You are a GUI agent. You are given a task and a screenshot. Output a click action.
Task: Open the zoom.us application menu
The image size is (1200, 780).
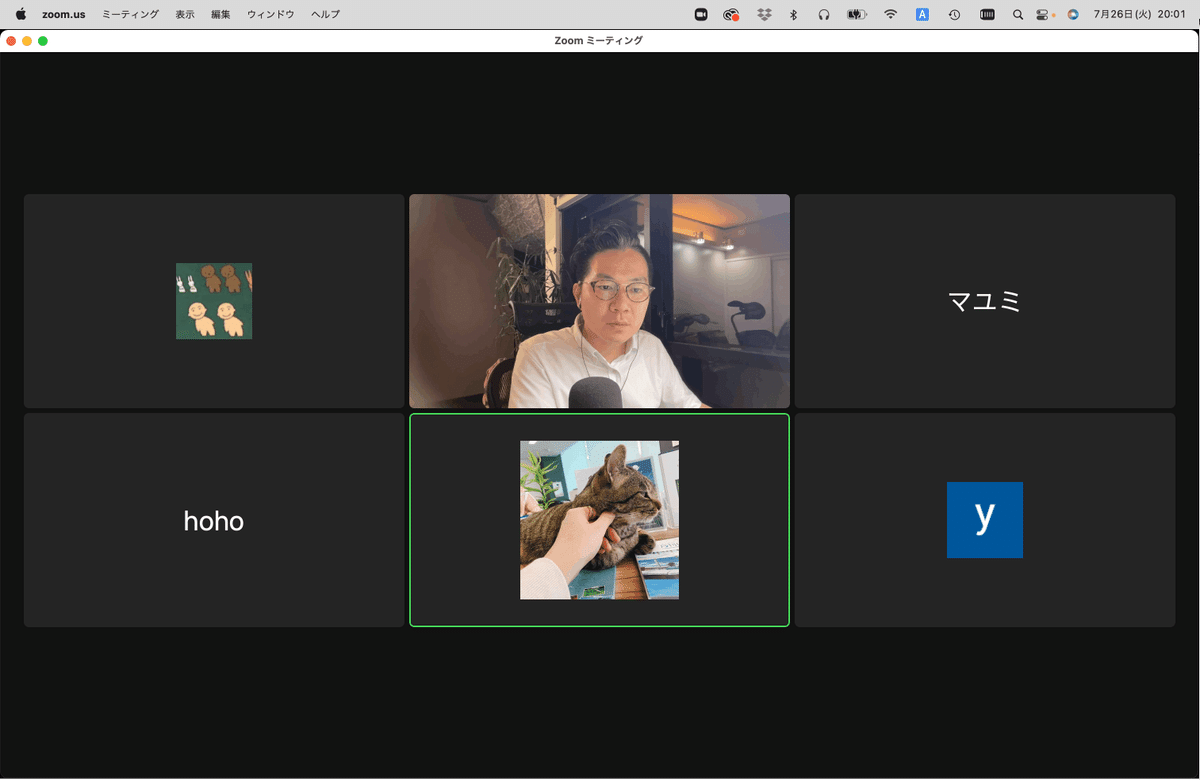point(64,14)
